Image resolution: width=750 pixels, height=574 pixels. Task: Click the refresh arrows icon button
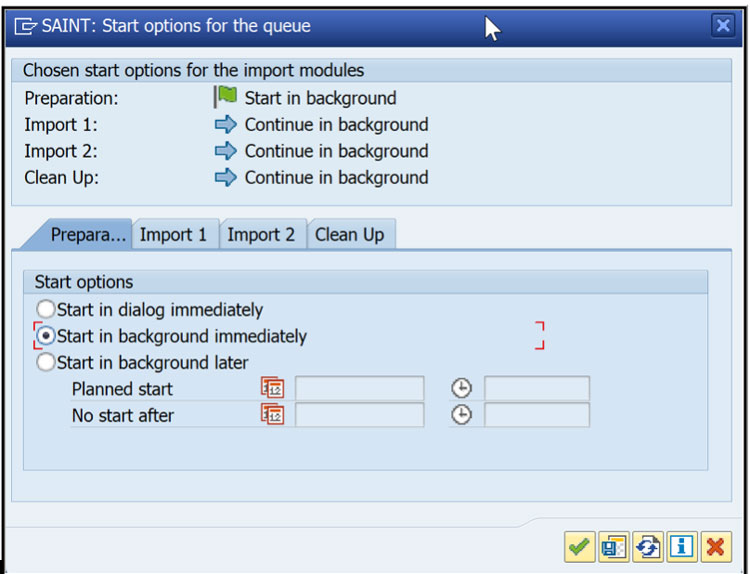coord(647,546)
